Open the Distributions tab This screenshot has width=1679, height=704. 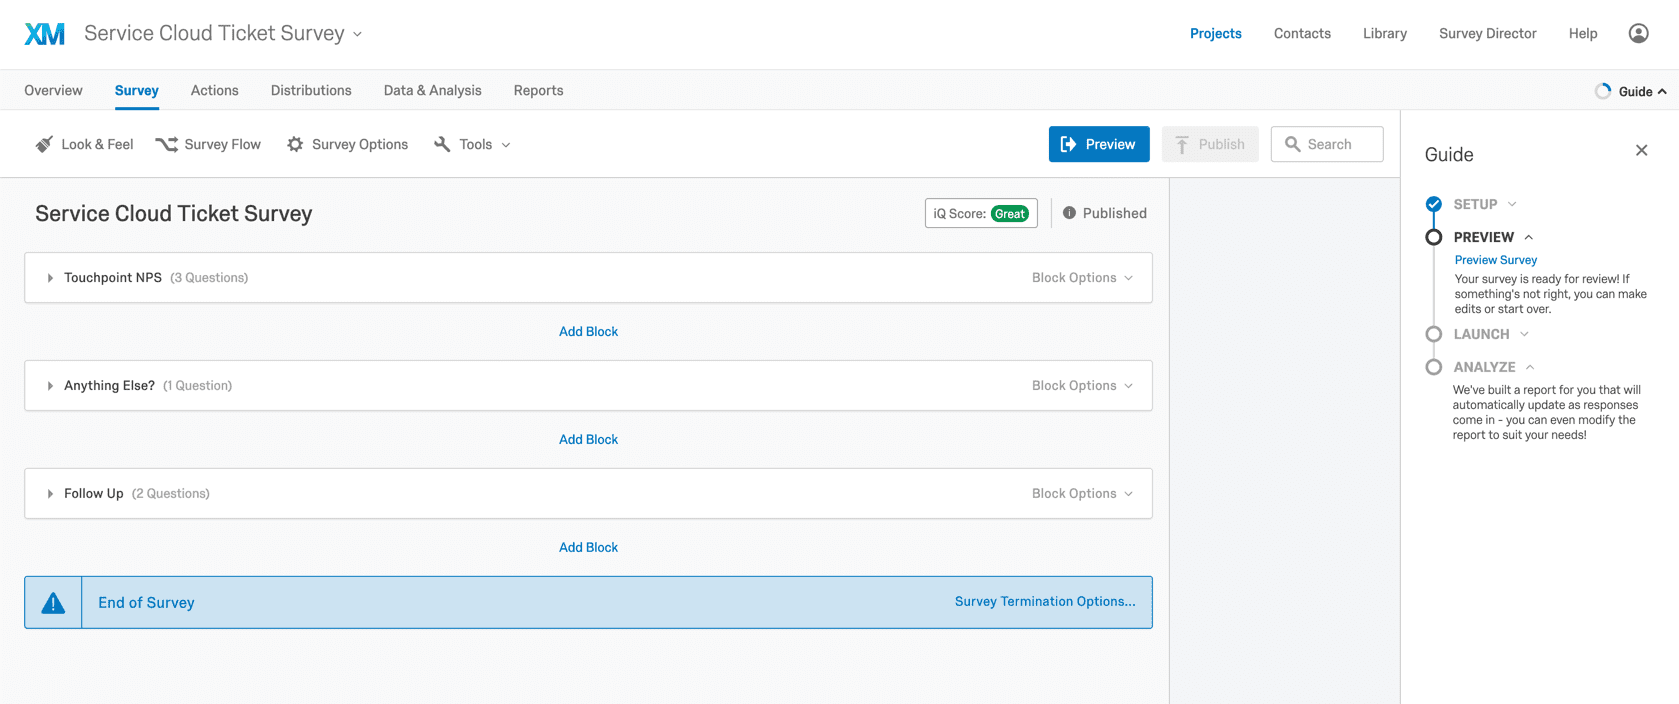311,90
